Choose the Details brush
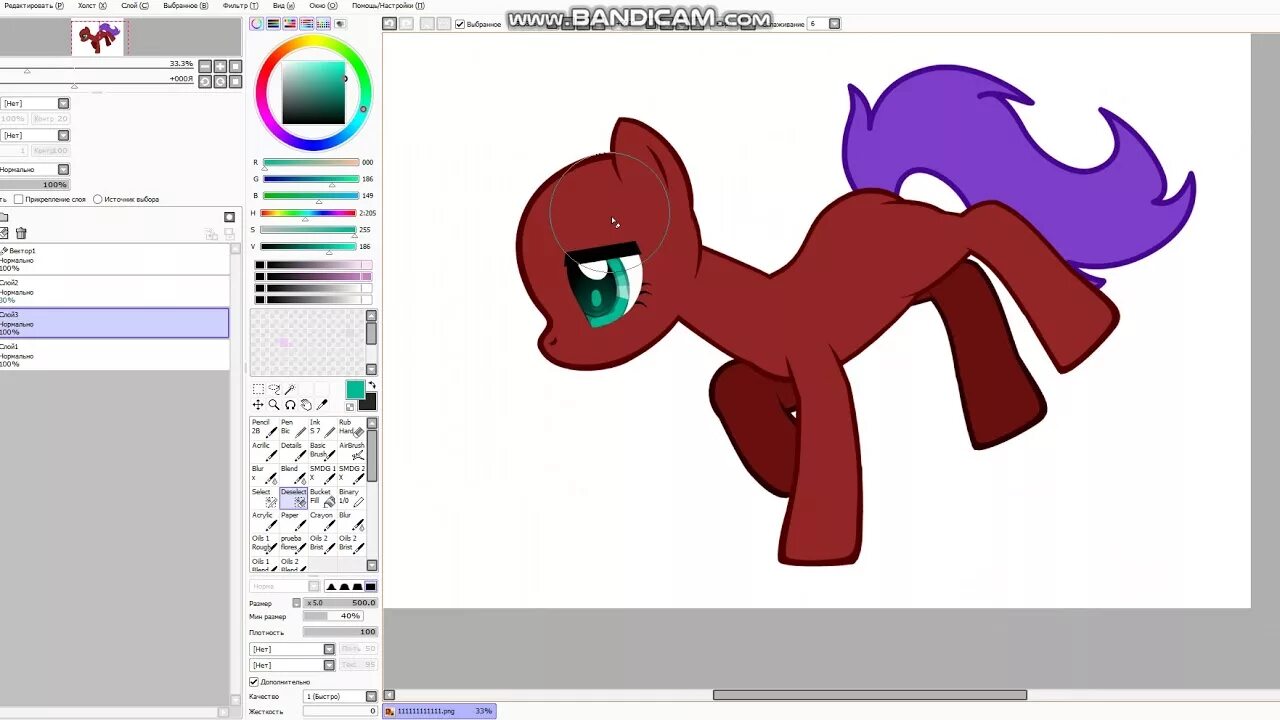Viewport: 1280px width, 720px height. tap(293, 451)
